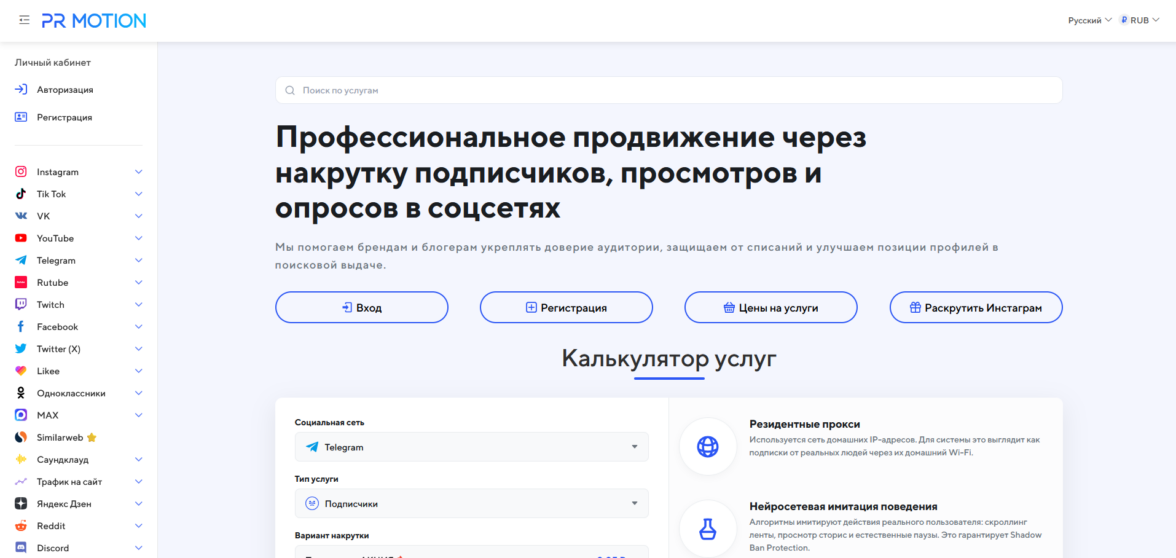The width and height of the screenshot is (1176, 558).
Task: Expand the YouTube menu chevron
Action: (138, 238)
